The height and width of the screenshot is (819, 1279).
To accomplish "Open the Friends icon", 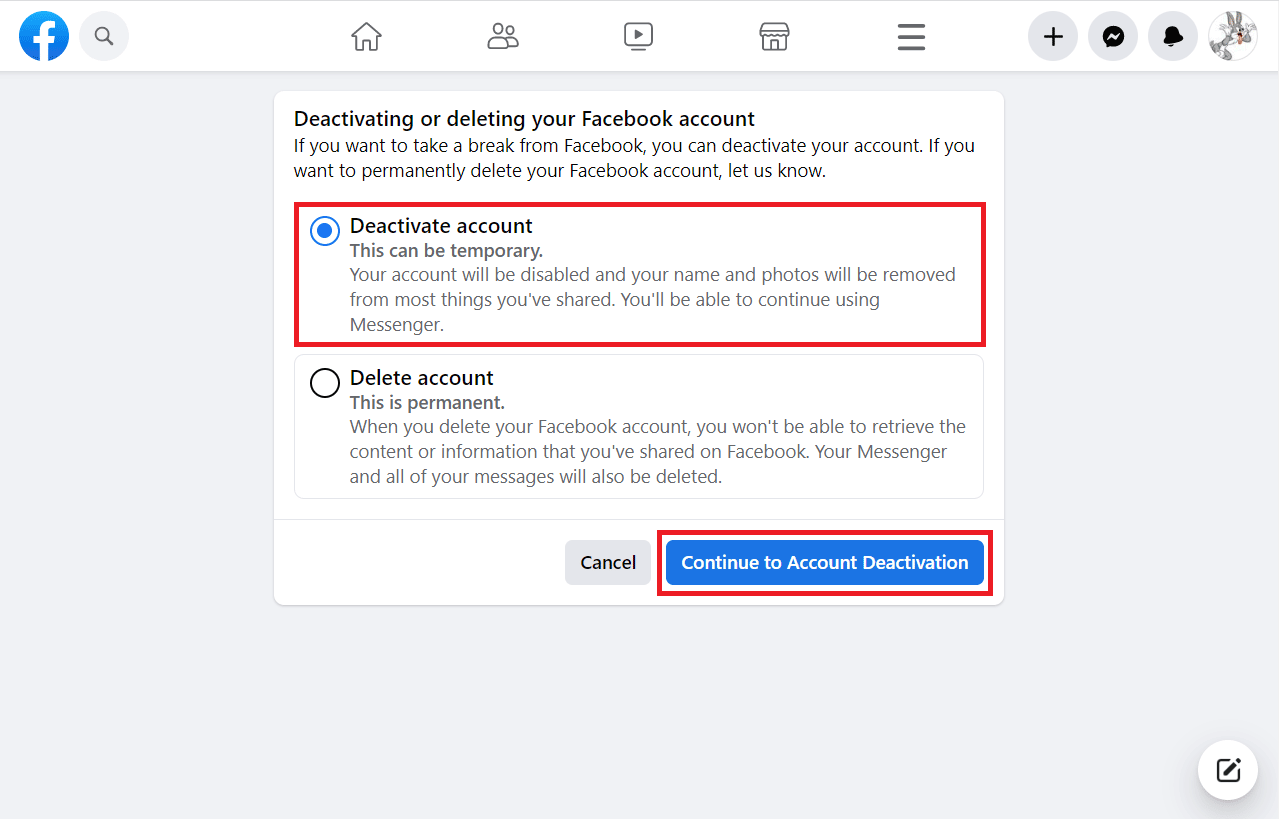I will pyautogui.click(x=502, y=37).
